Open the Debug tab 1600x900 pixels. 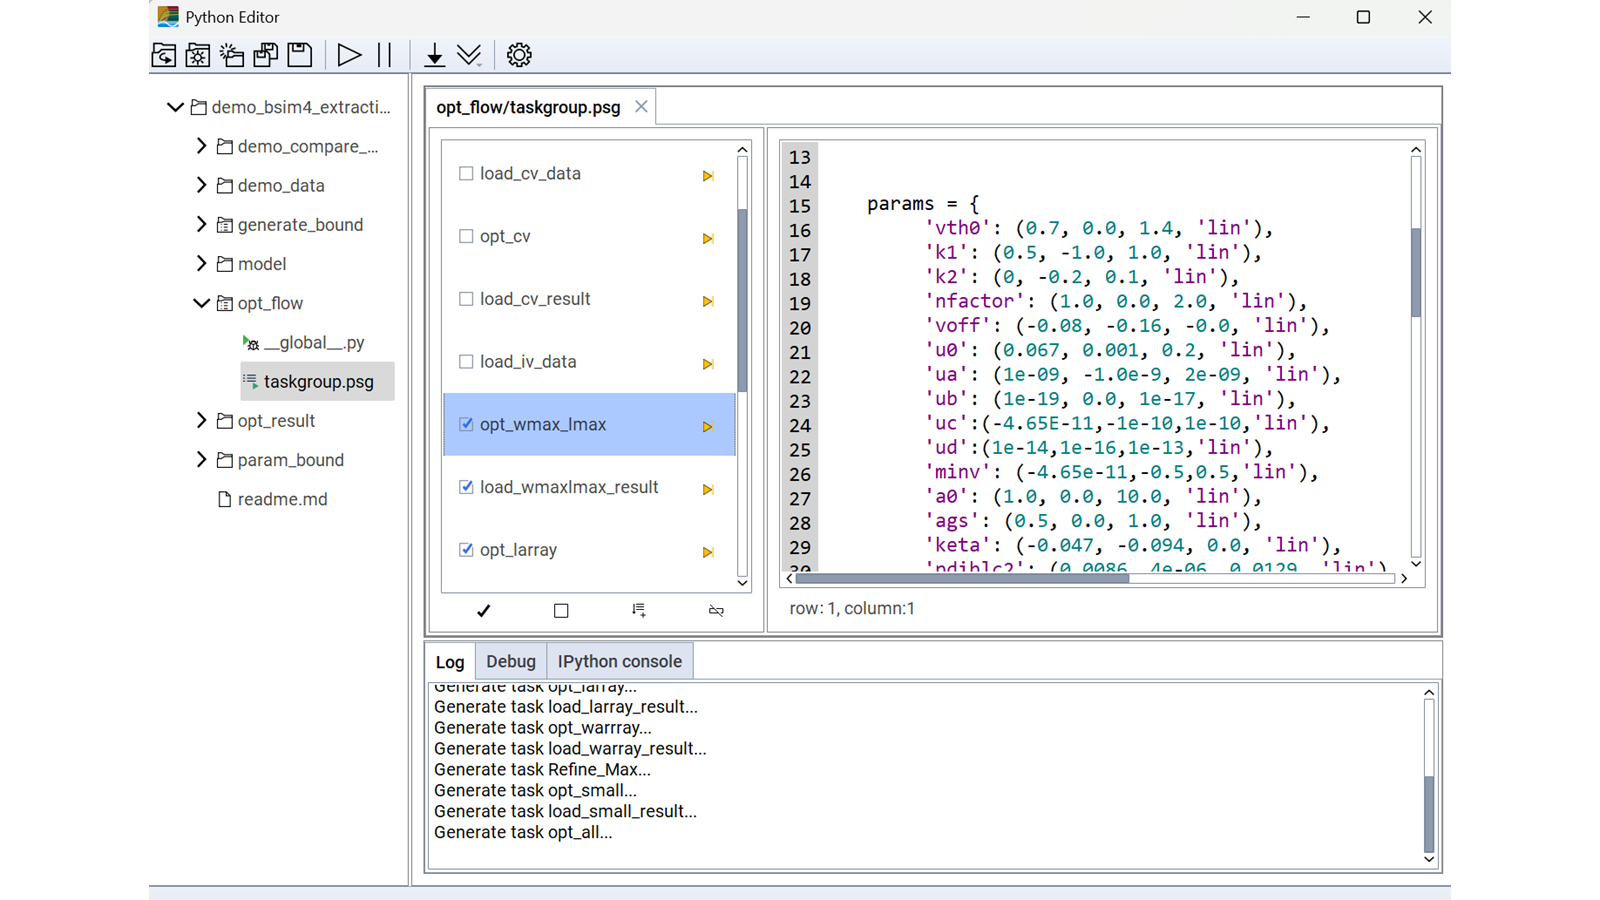pyautogui.click(x=510, y=660)
